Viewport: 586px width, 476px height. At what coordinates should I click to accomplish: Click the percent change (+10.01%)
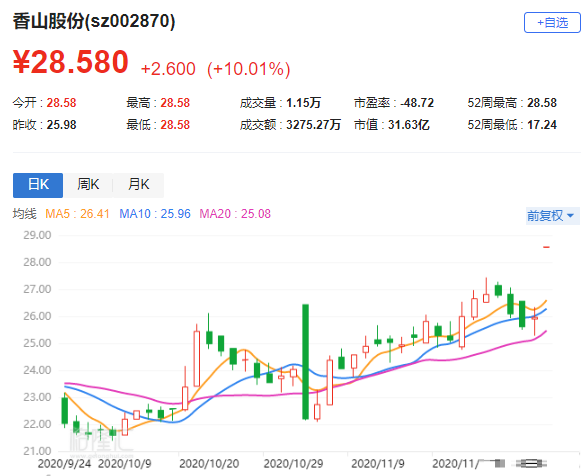(249, 69)
